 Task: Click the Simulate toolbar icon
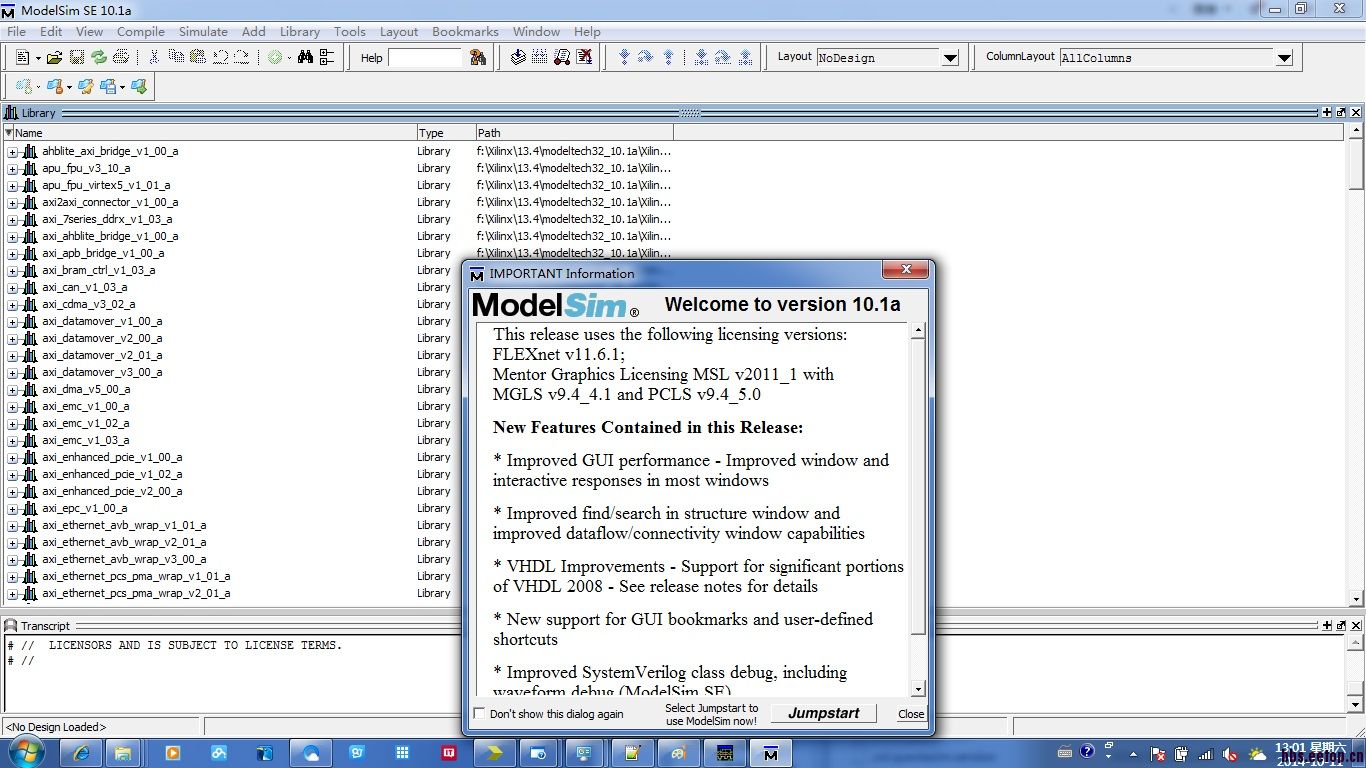(x=562, y=58)
